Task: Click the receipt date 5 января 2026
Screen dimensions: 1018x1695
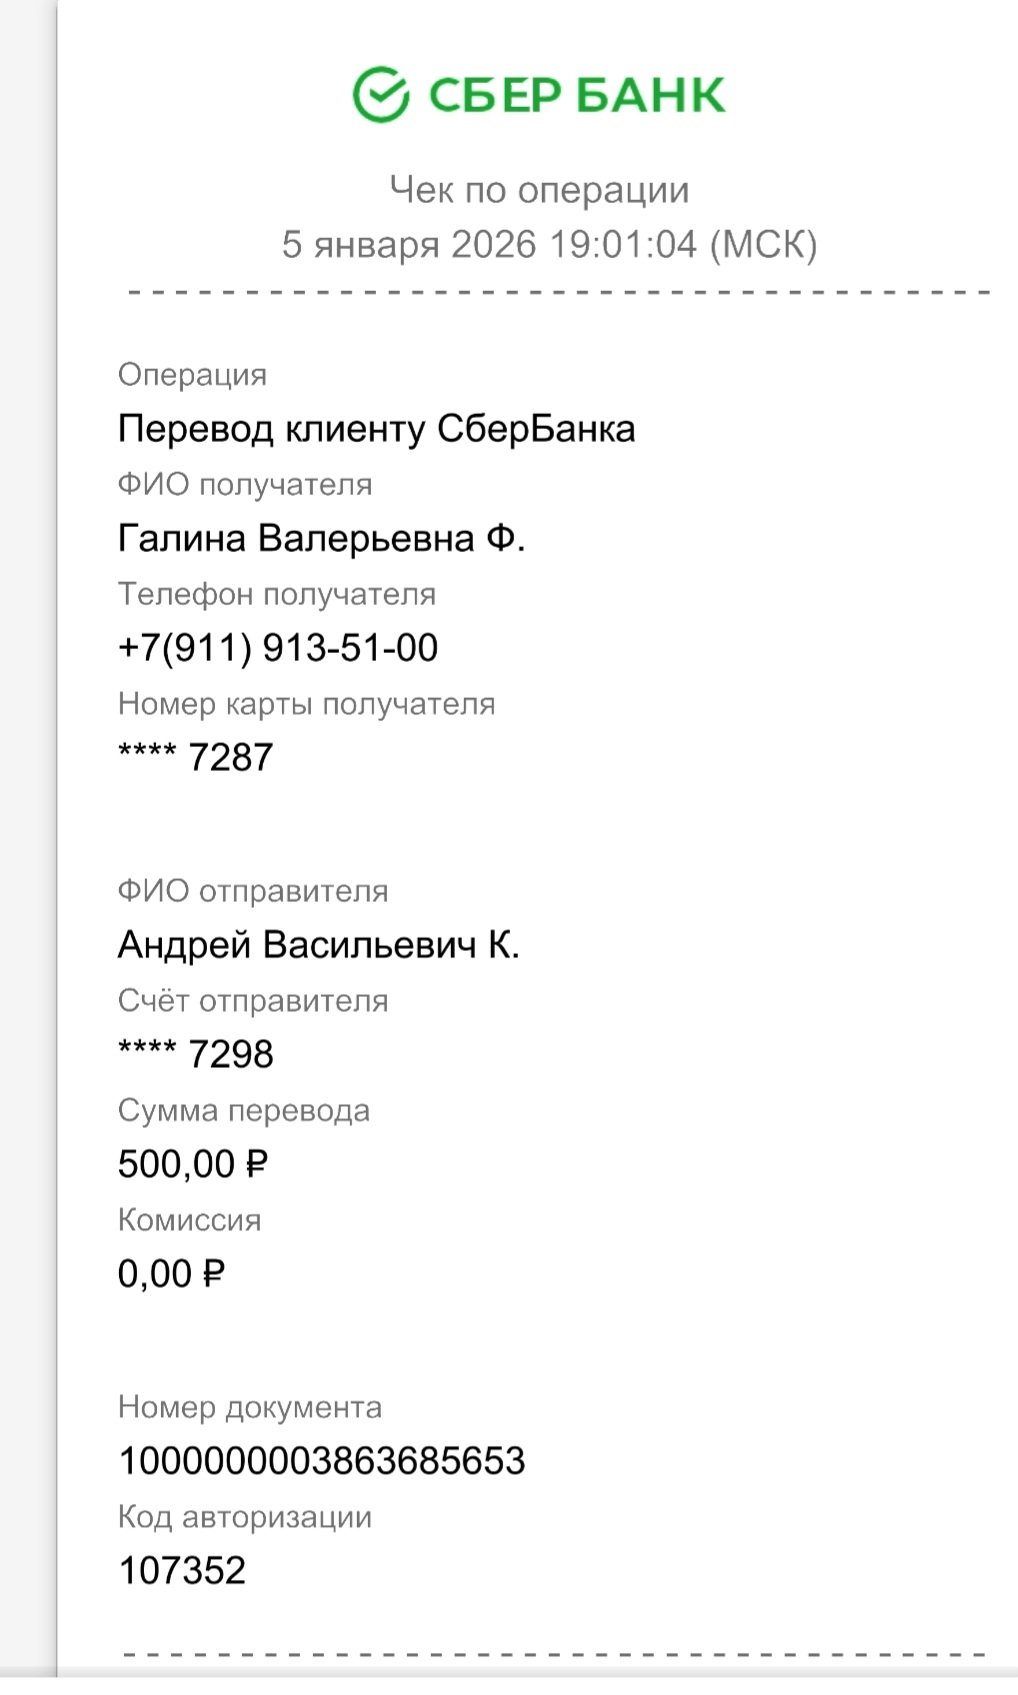Action: click(409, 245)
